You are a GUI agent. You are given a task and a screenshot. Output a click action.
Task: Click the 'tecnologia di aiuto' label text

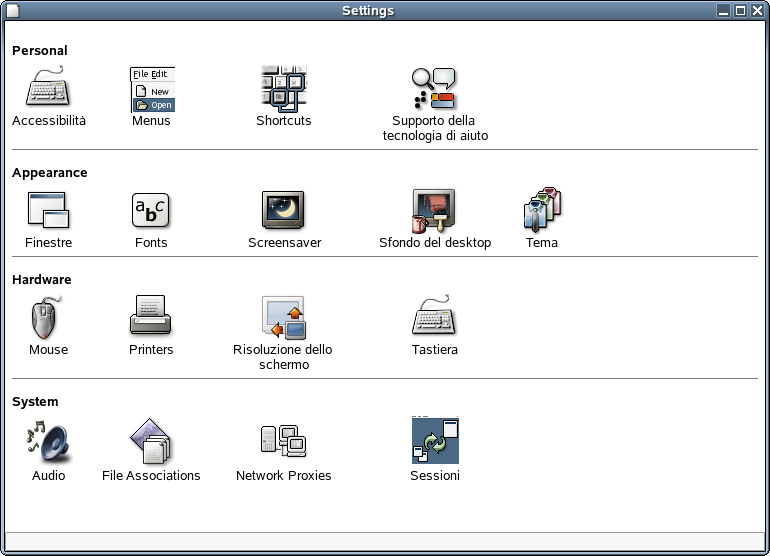(435, 136)
